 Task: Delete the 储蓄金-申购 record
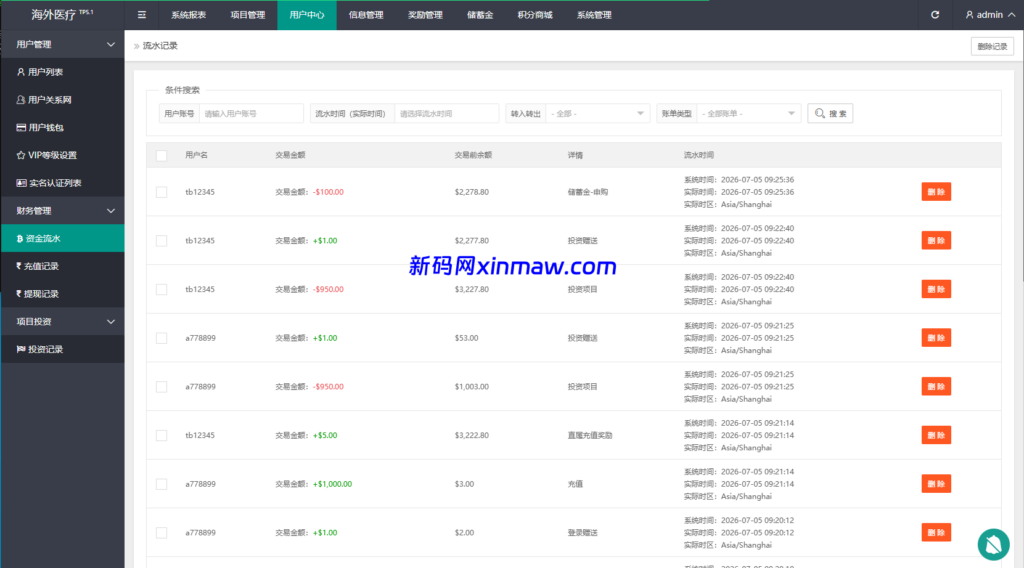pos(936,192)
